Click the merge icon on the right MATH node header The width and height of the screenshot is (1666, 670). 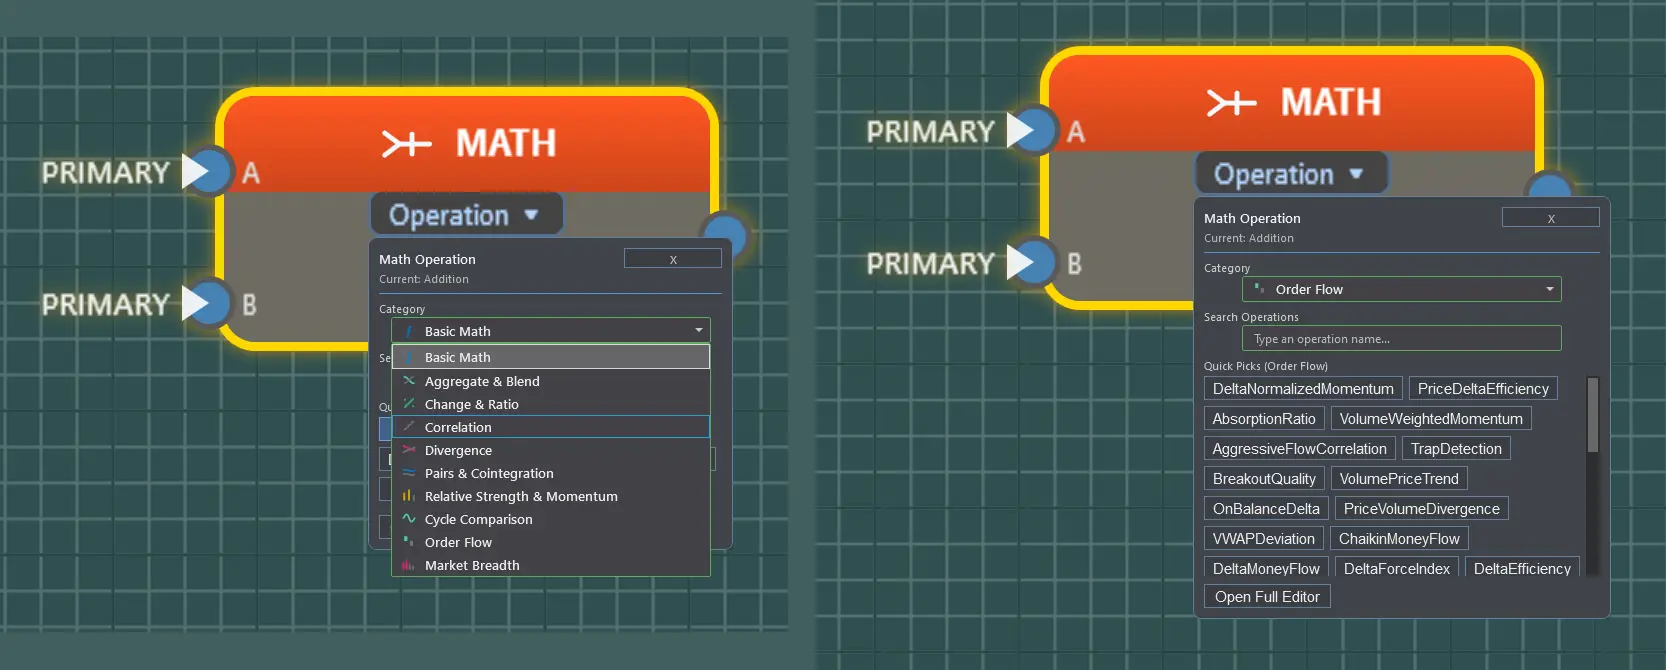[1231, 103]
